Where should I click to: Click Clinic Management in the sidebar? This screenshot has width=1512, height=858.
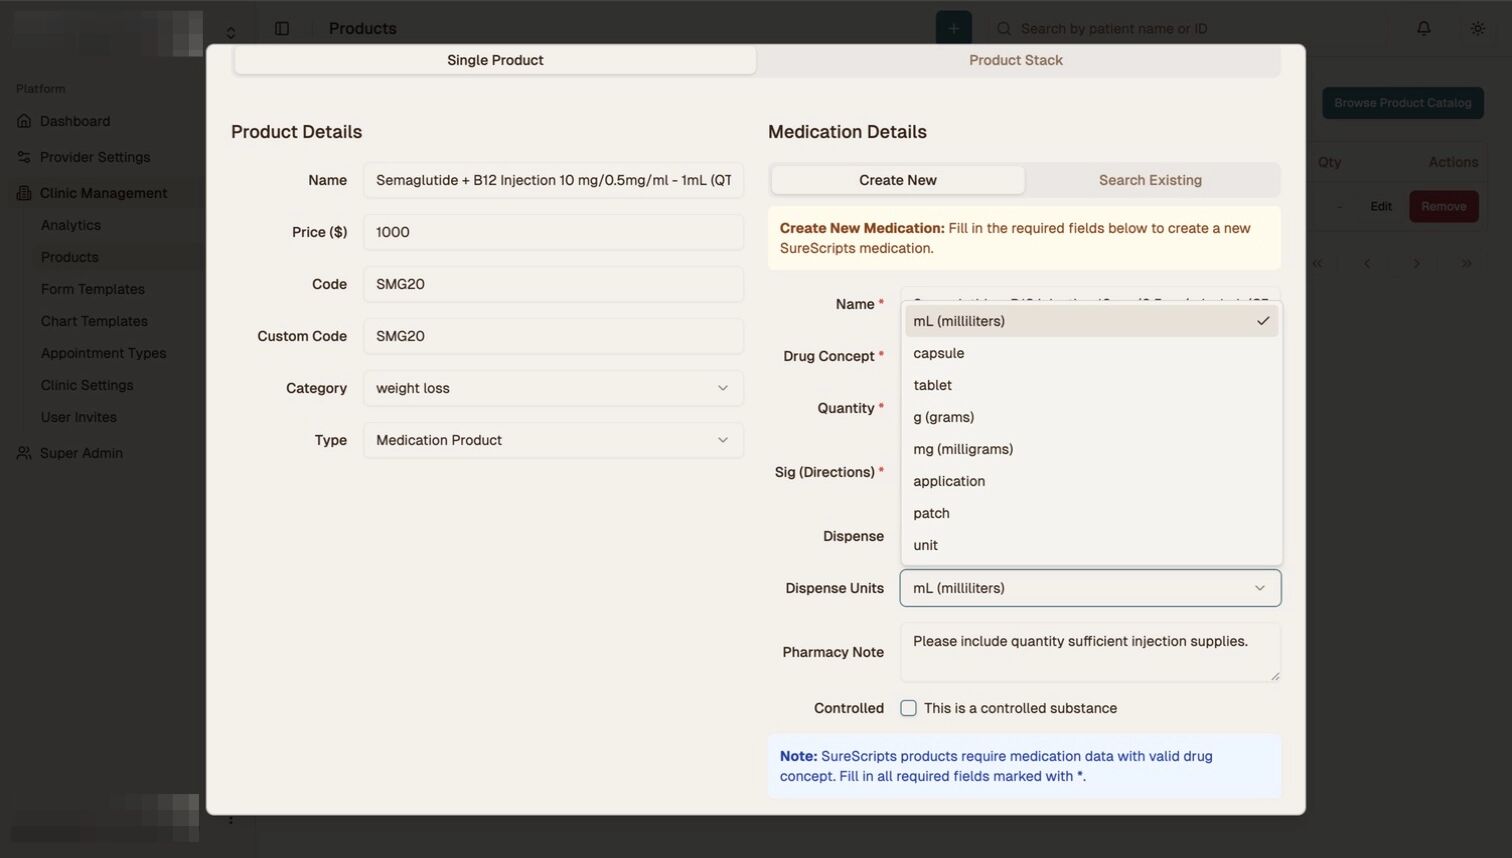point(104,193)
